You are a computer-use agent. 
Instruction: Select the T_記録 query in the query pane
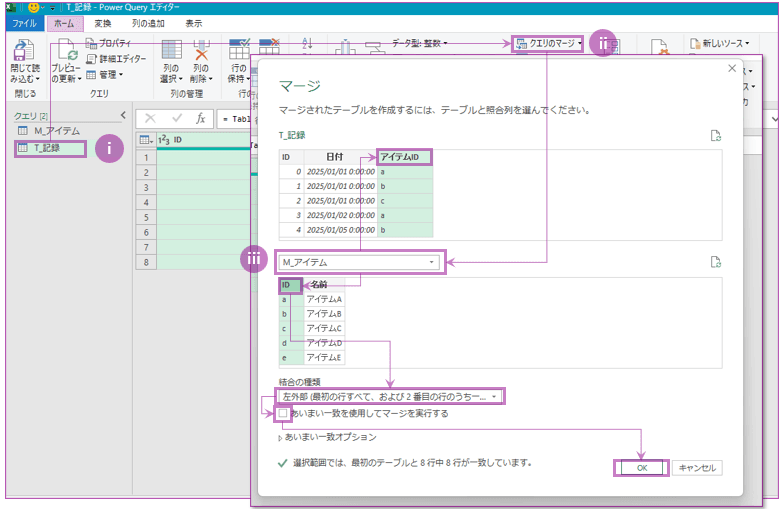[46, 148]
